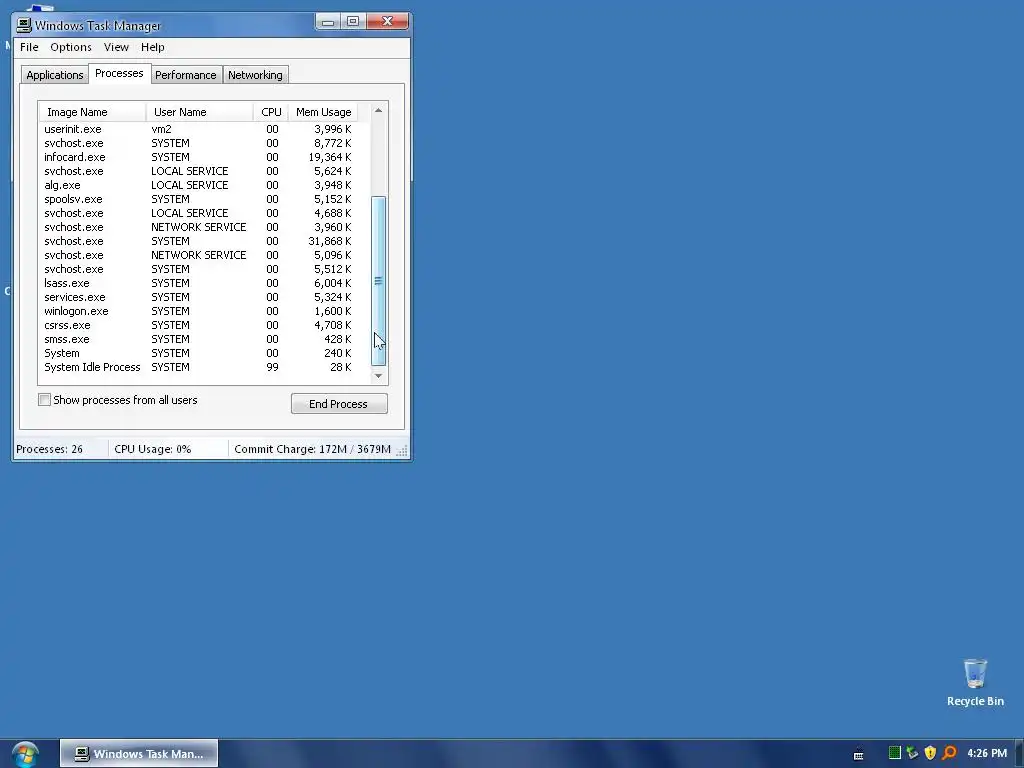1024x768 pixels.
Task: Minimize the Task Manager window
Action: click(328, 22)
